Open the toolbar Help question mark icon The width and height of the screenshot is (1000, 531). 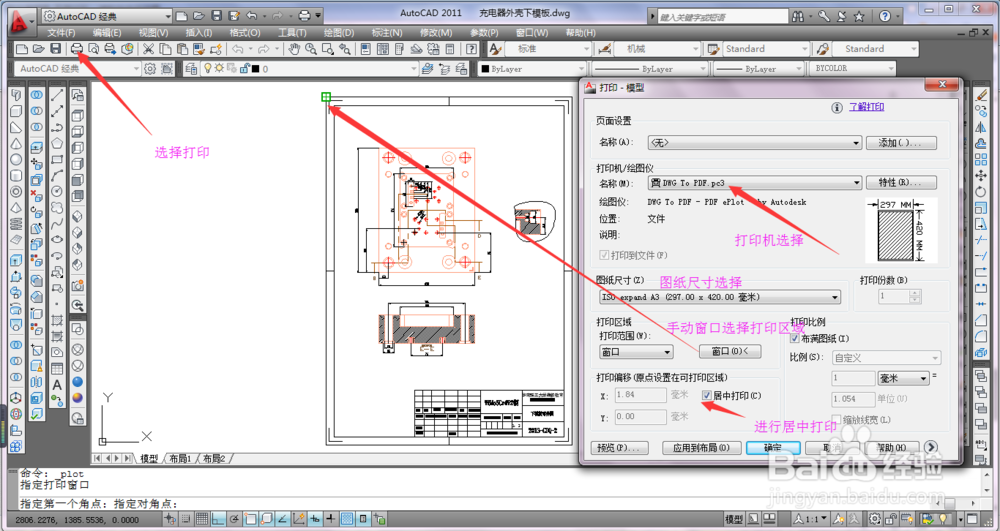click(x=471, y=48)
